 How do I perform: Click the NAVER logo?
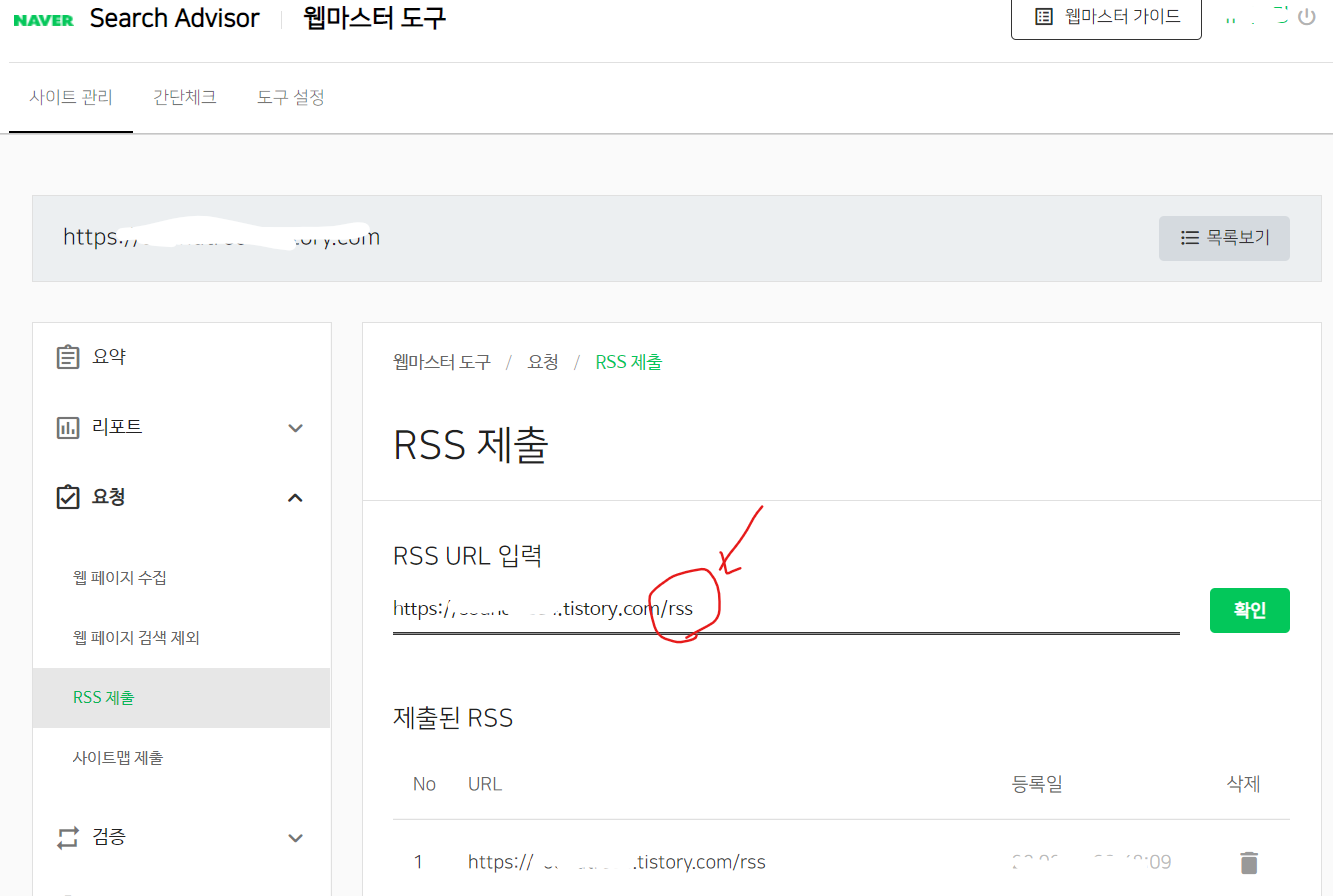[43, 20]
